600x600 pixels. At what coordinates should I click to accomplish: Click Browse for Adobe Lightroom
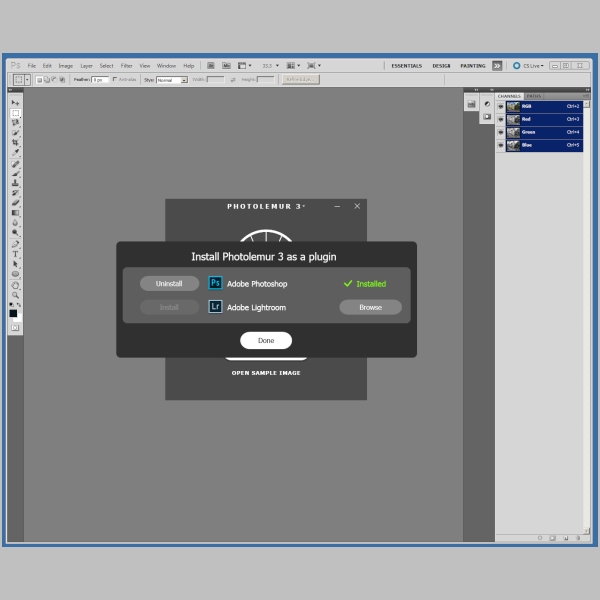370,307
